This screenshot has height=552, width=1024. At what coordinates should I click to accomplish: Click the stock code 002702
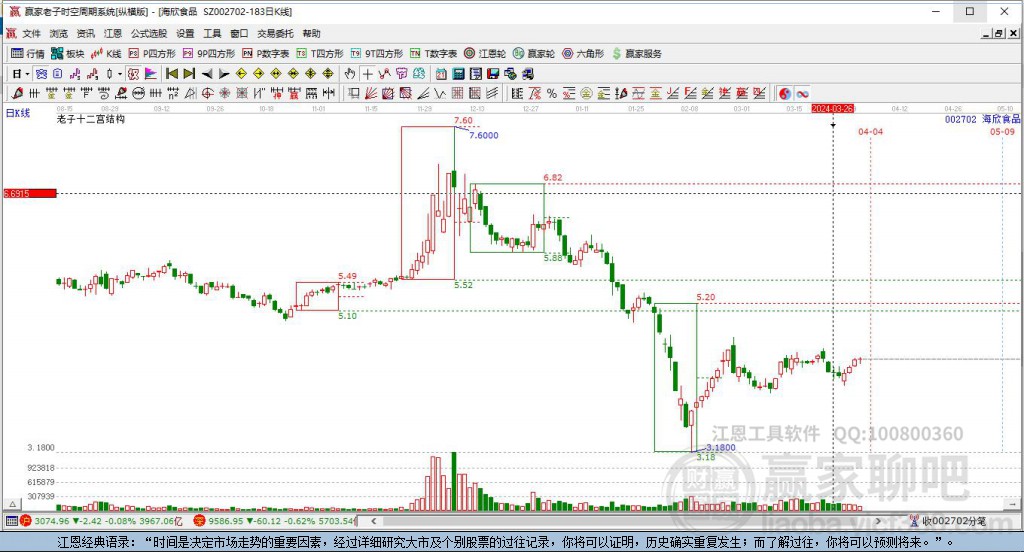point(960,120)
